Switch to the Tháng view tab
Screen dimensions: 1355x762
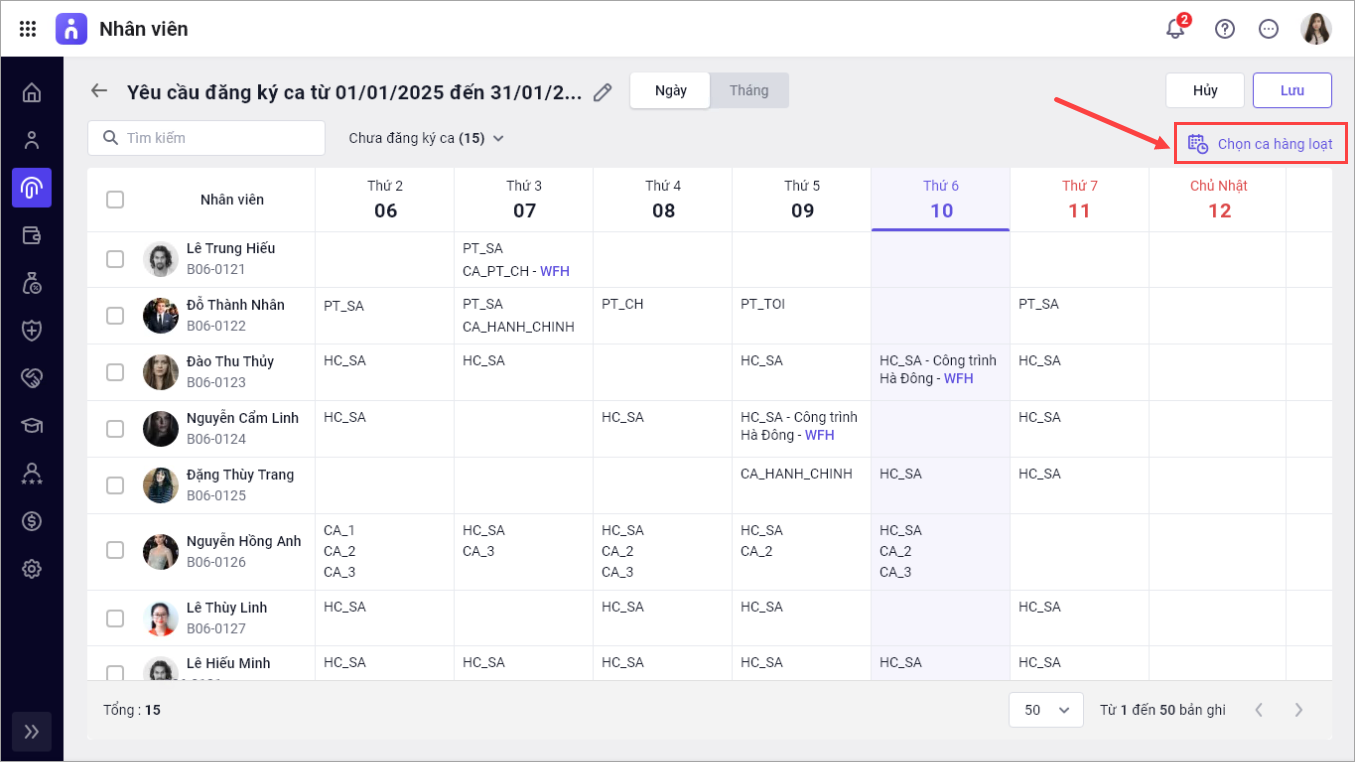tap(749, 90)
